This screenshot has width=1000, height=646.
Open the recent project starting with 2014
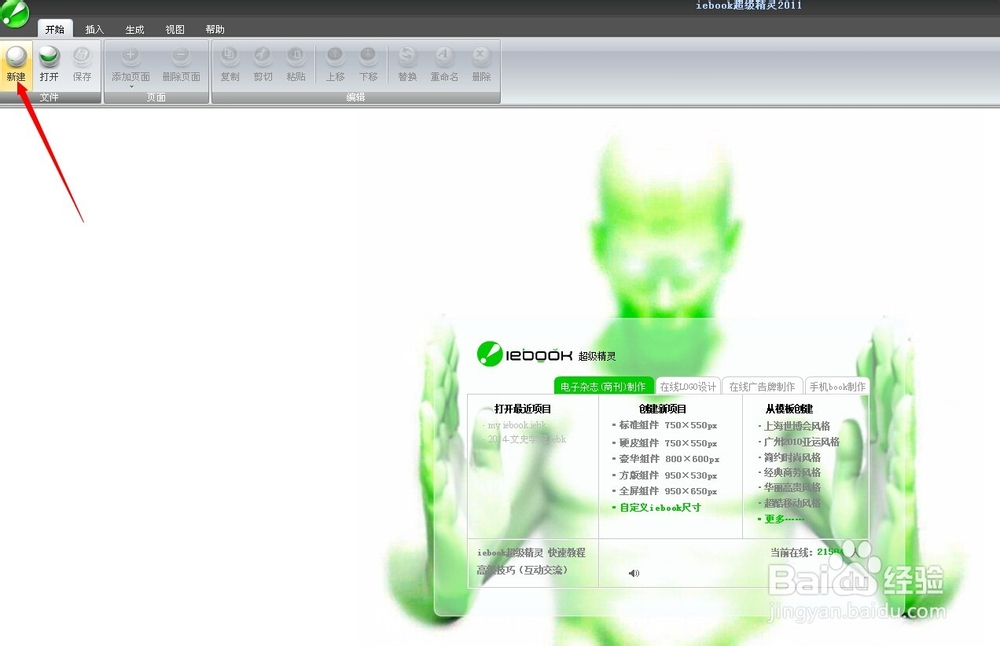click(x=527, y=439)
